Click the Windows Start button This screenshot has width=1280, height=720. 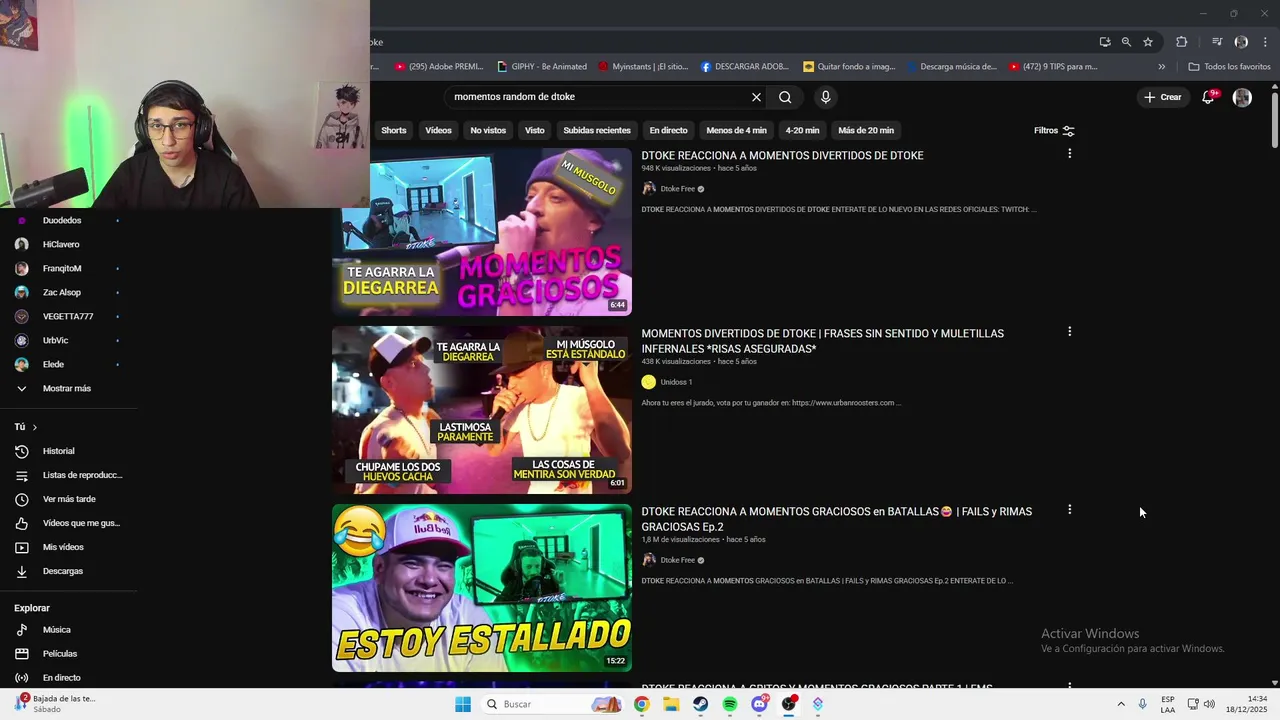click(463, 704)
